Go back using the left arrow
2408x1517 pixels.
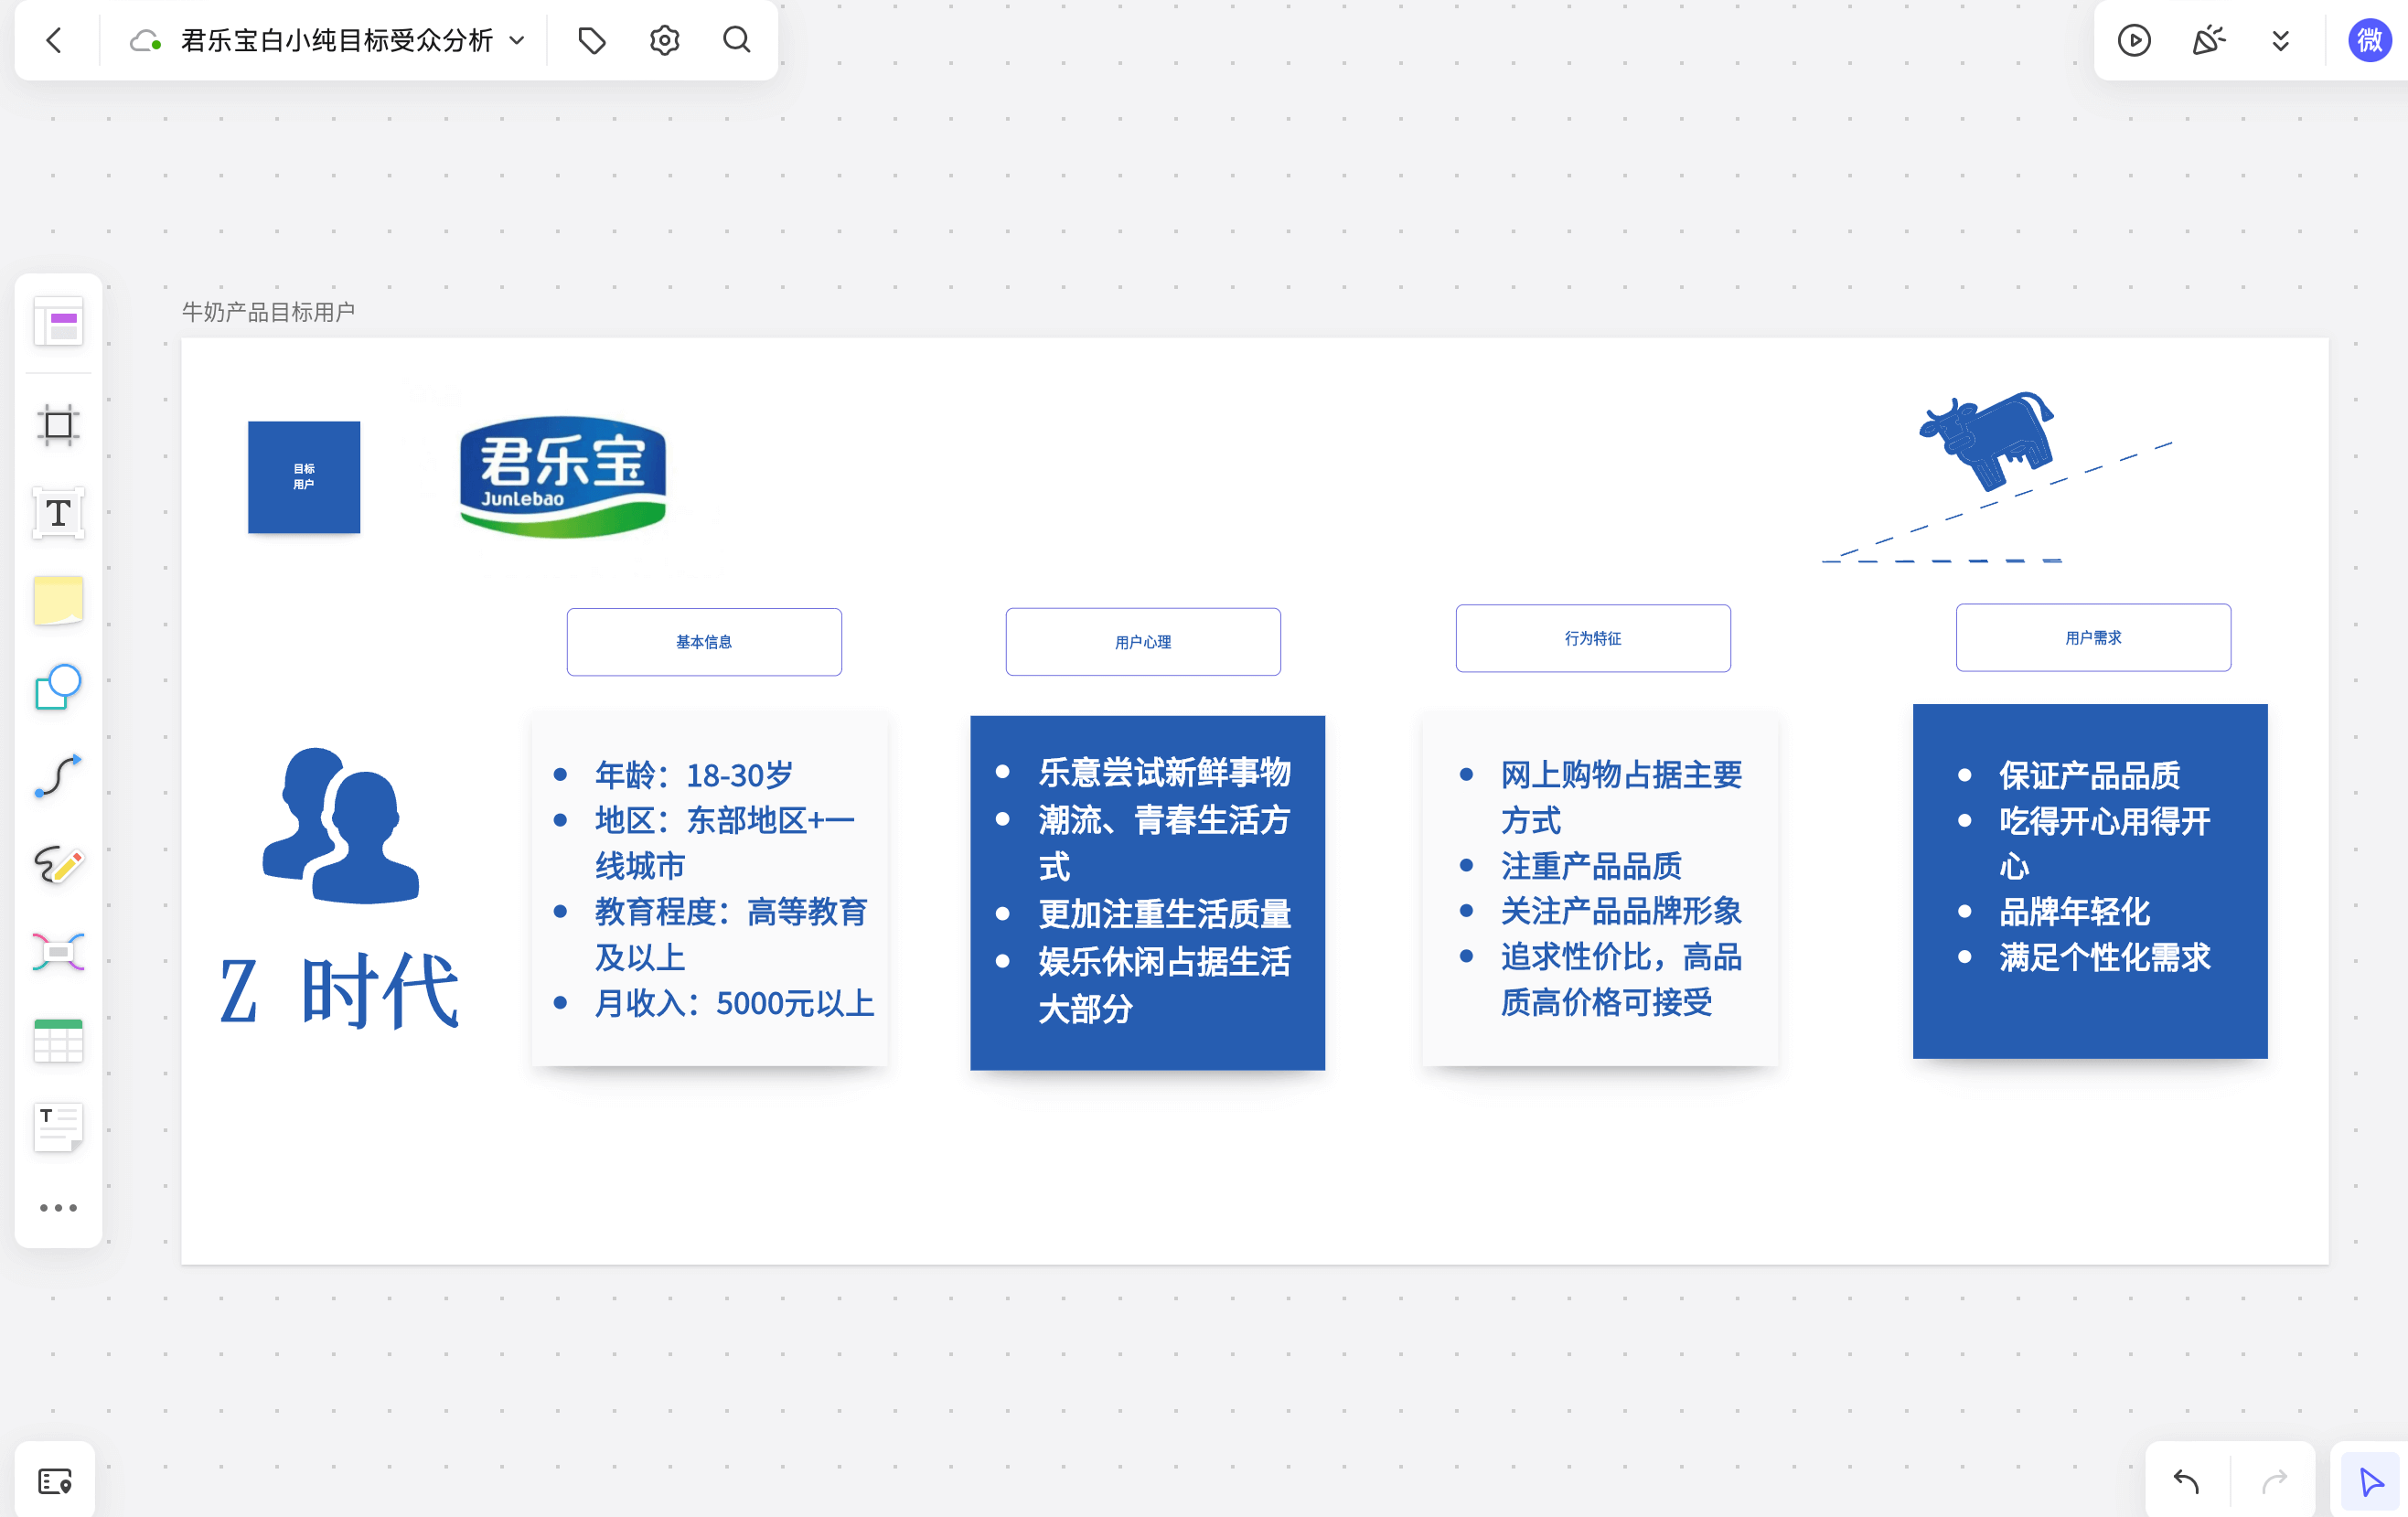click(x=55, y=40)
